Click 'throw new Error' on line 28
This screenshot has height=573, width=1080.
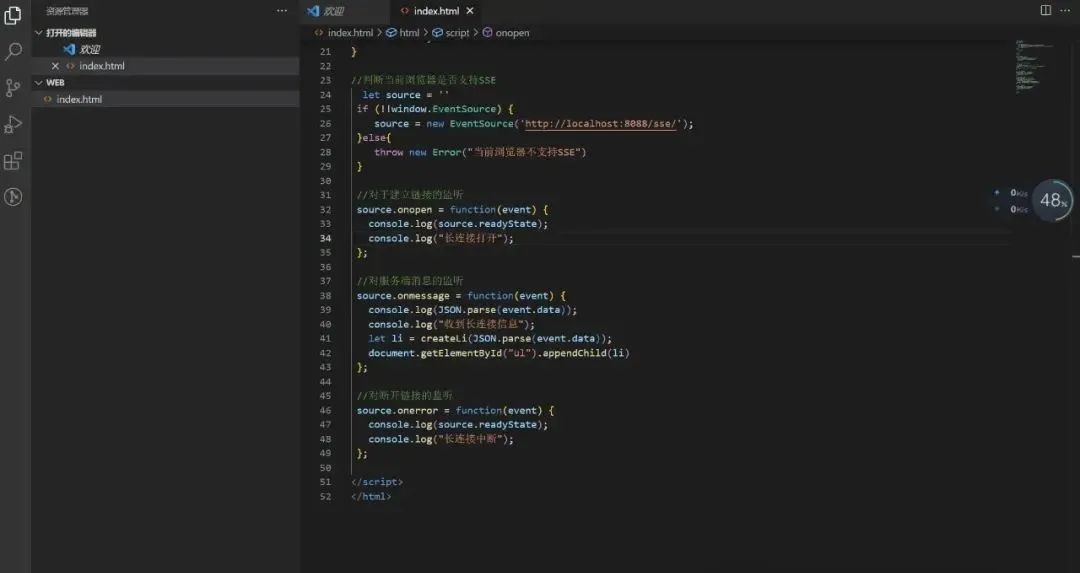point(417,152)
